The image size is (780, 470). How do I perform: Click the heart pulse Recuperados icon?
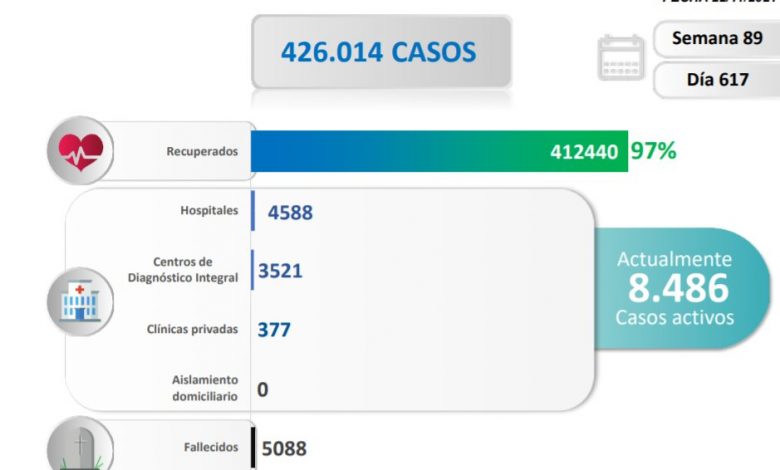80,152
